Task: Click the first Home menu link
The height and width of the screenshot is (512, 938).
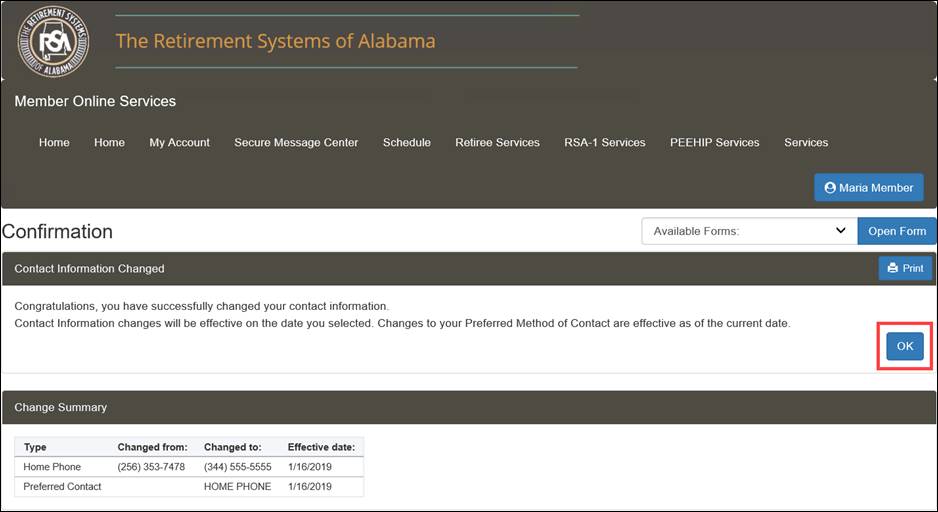Action: 54,143
